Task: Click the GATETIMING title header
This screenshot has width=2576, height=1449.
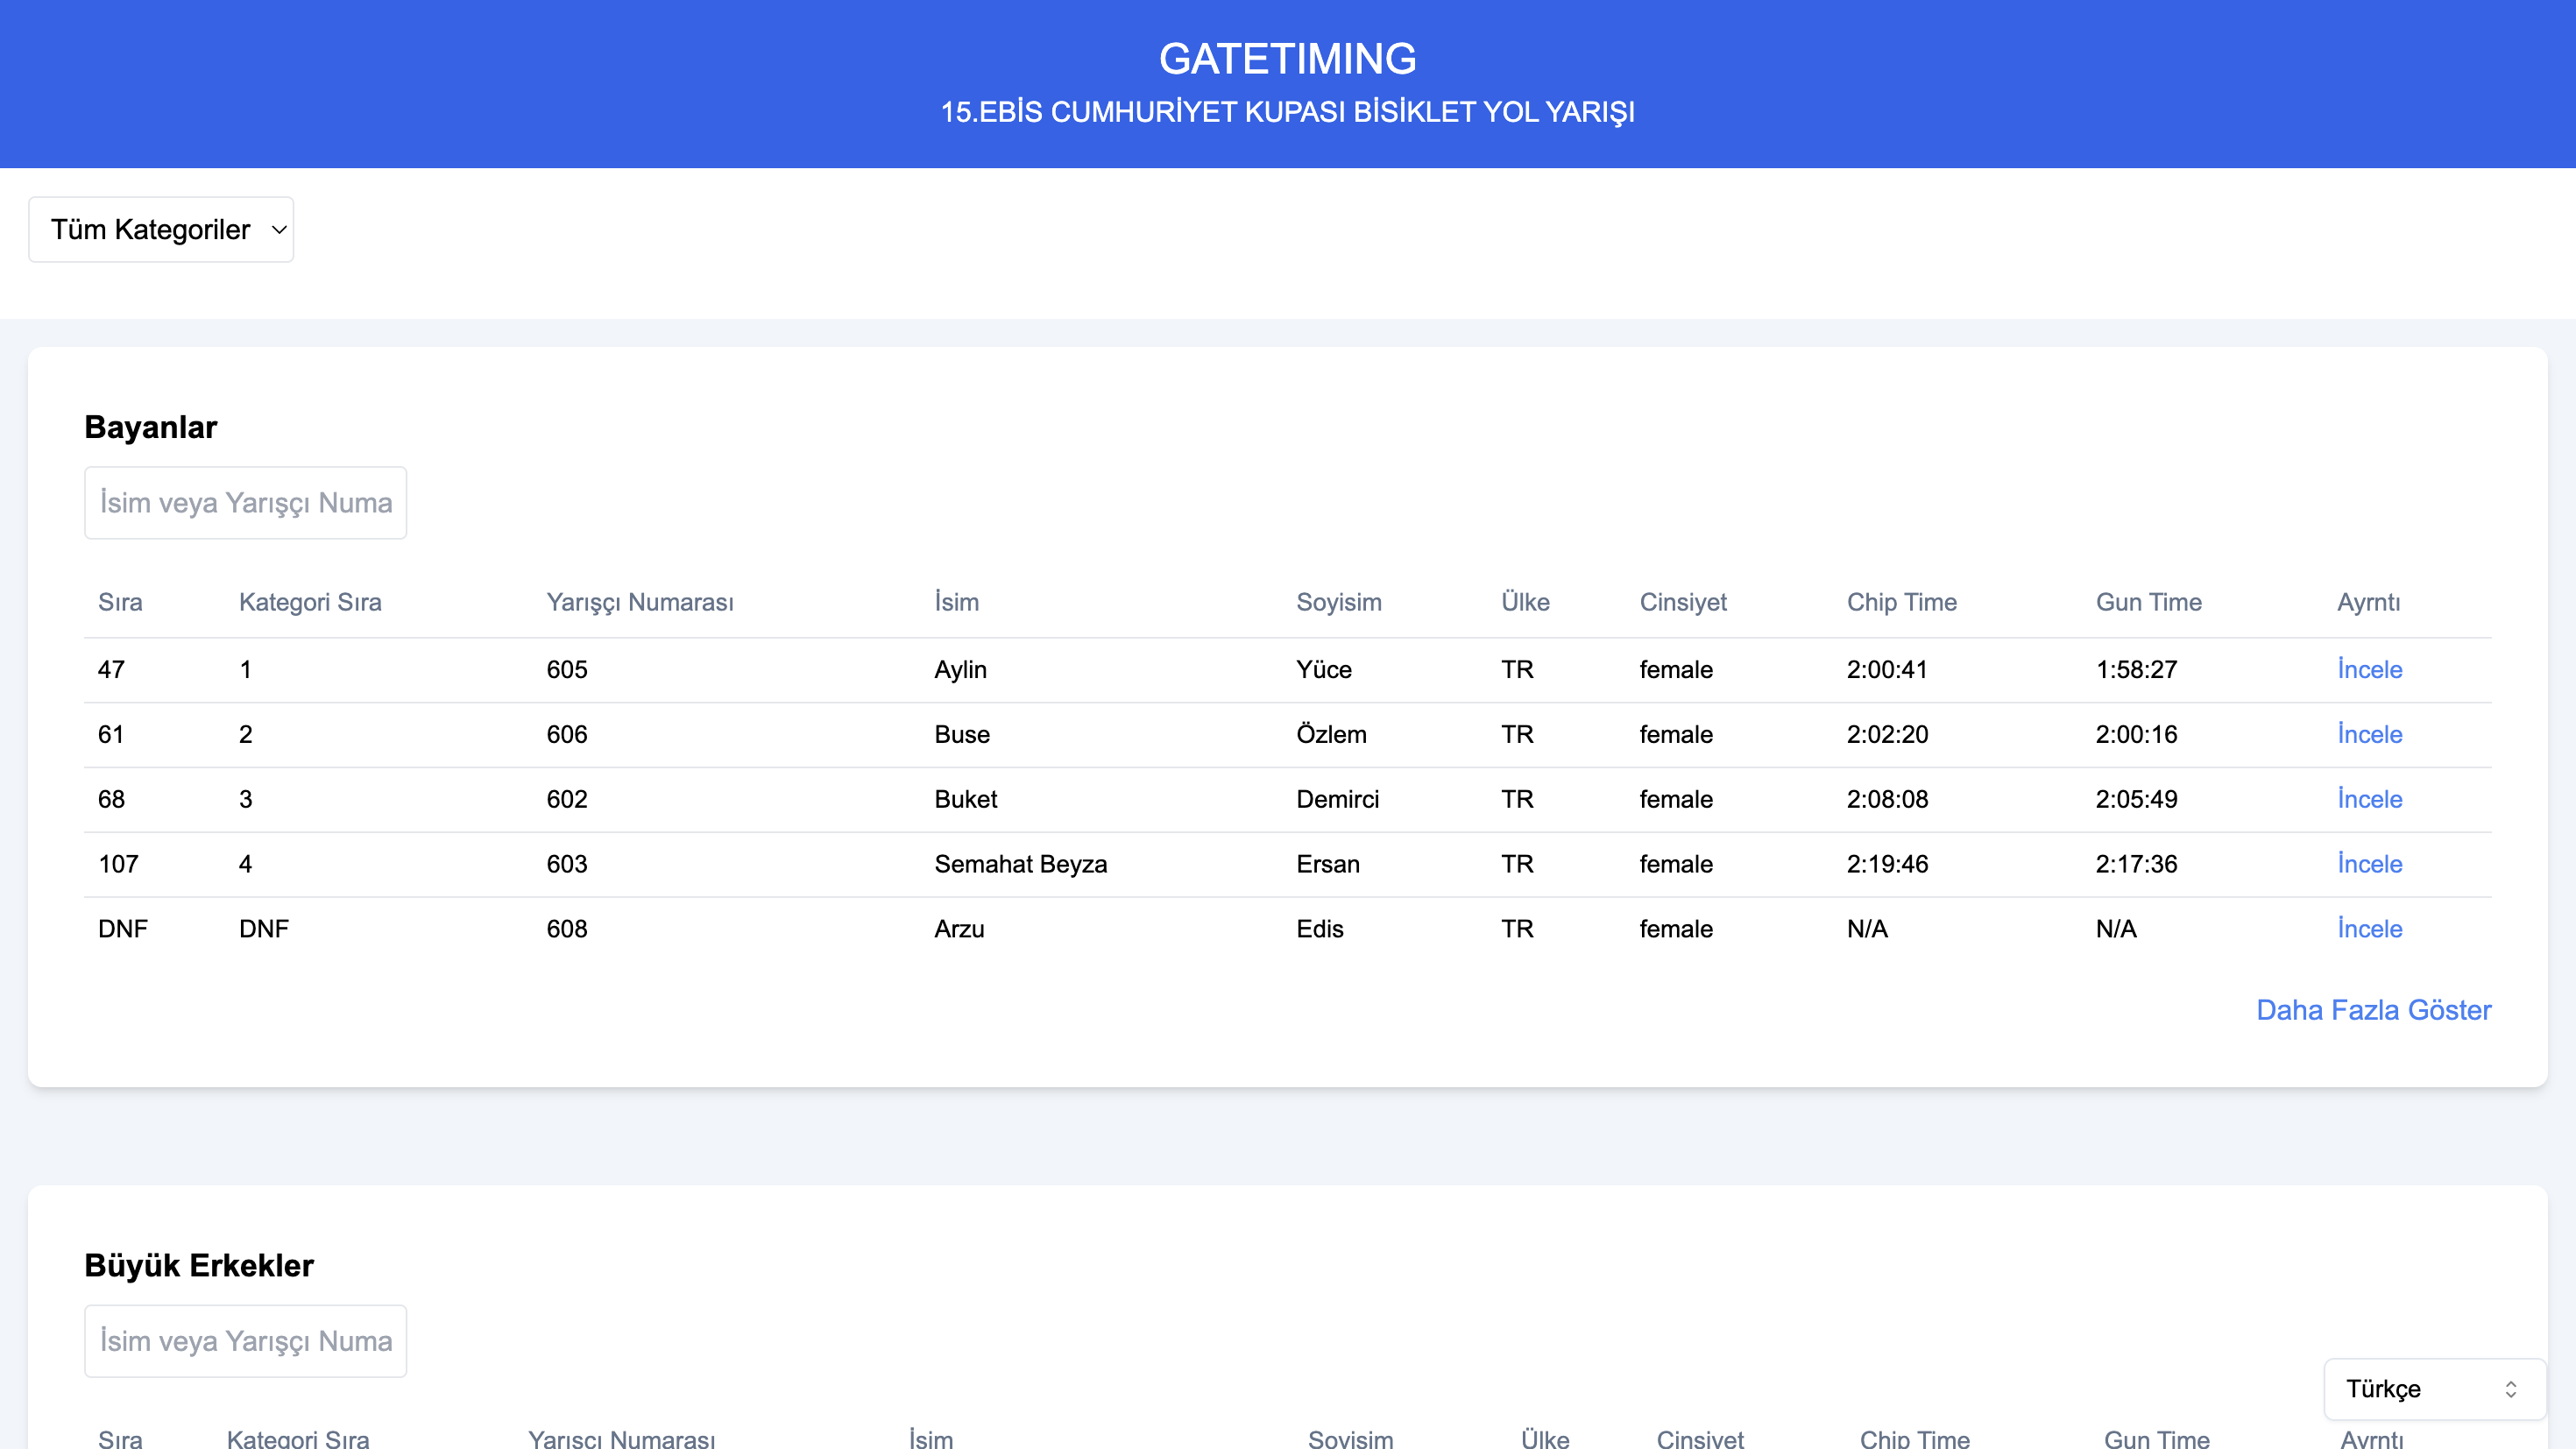Action: 1288,58
